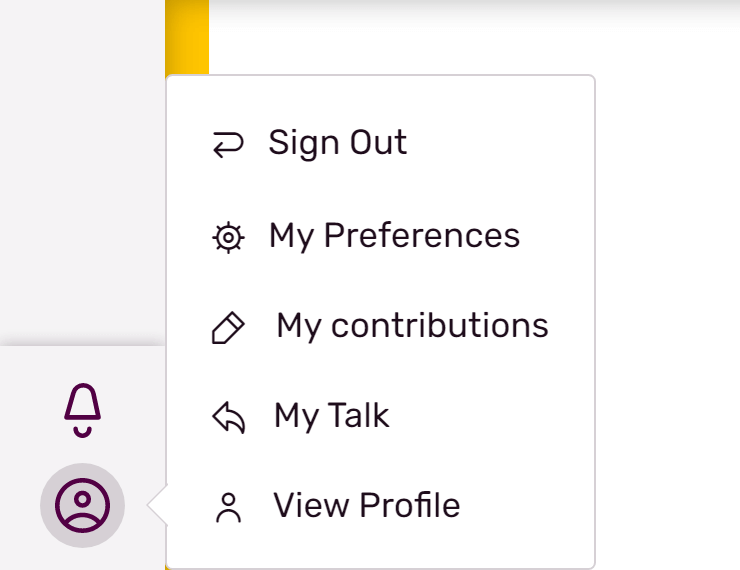Click the user account avatar icon
The image size is (740, 570).
coord(82,504)
